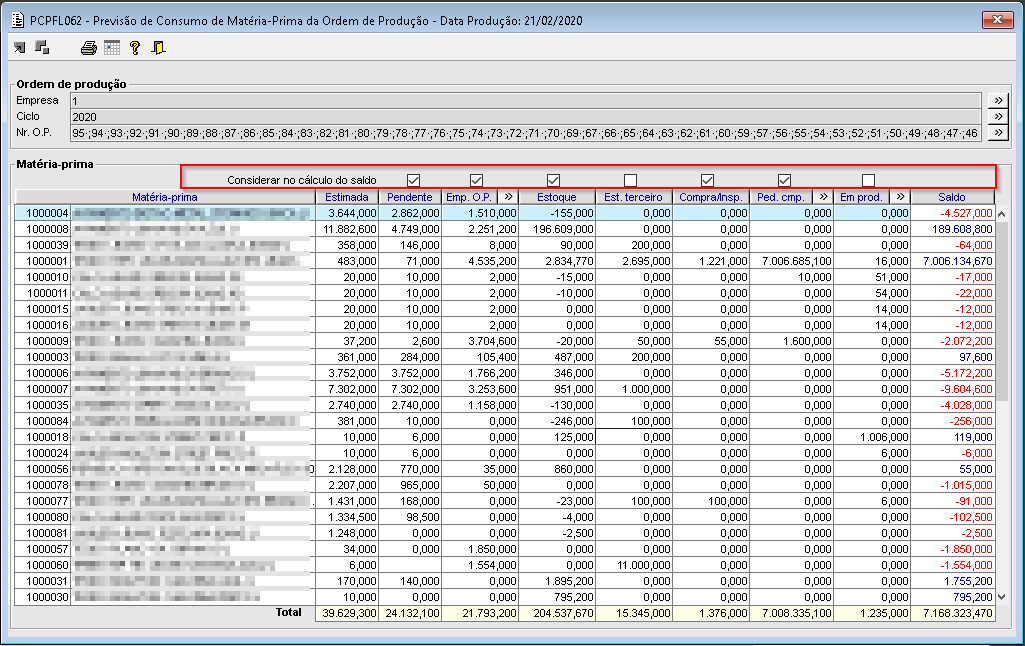
Task: Expand the arrows button next to Em prod. header
Action: tap(901, 197)
